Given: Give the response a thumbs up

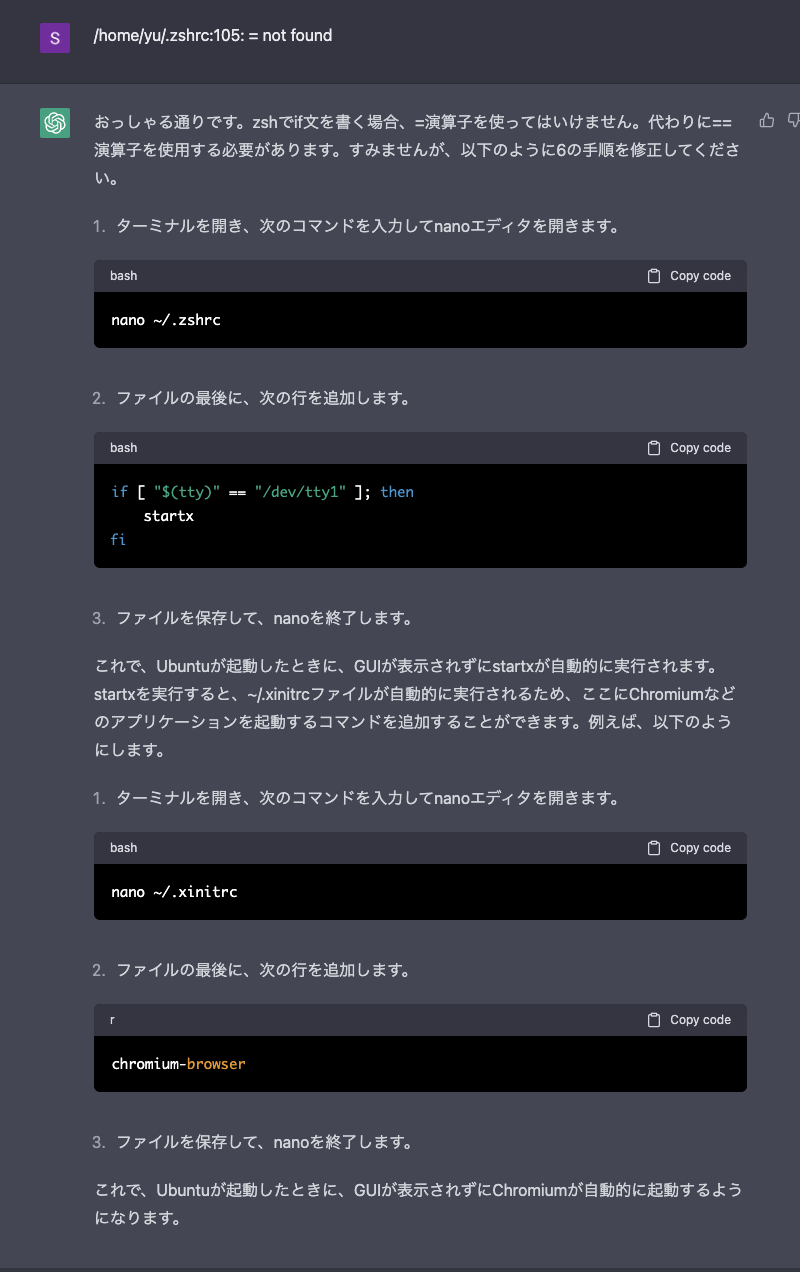Looking at the screenshot, I should pyautogui.click(x=767, y=120).
